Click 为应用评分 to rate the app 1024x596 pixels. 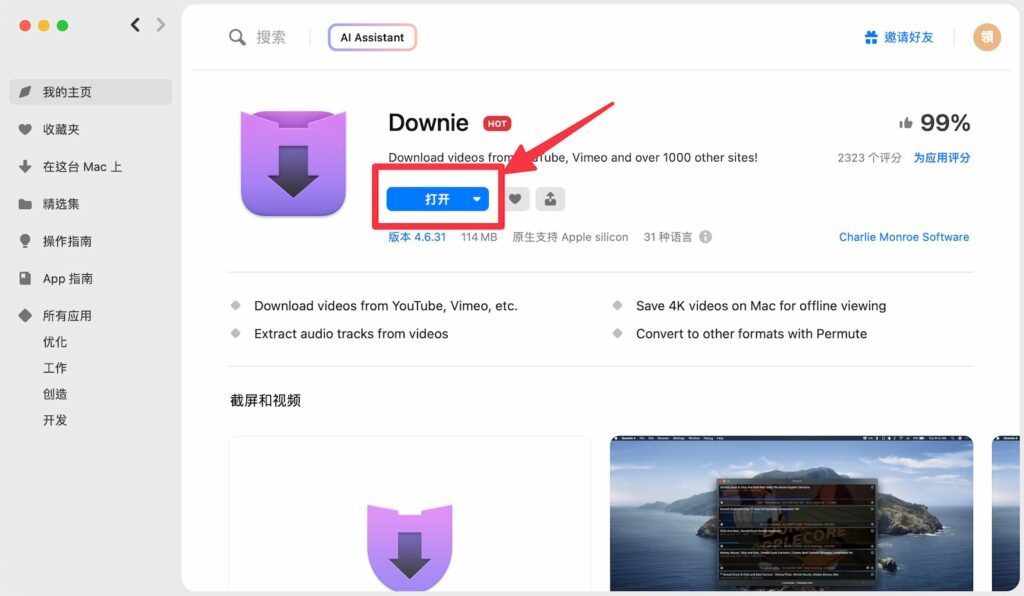(941, 157)
